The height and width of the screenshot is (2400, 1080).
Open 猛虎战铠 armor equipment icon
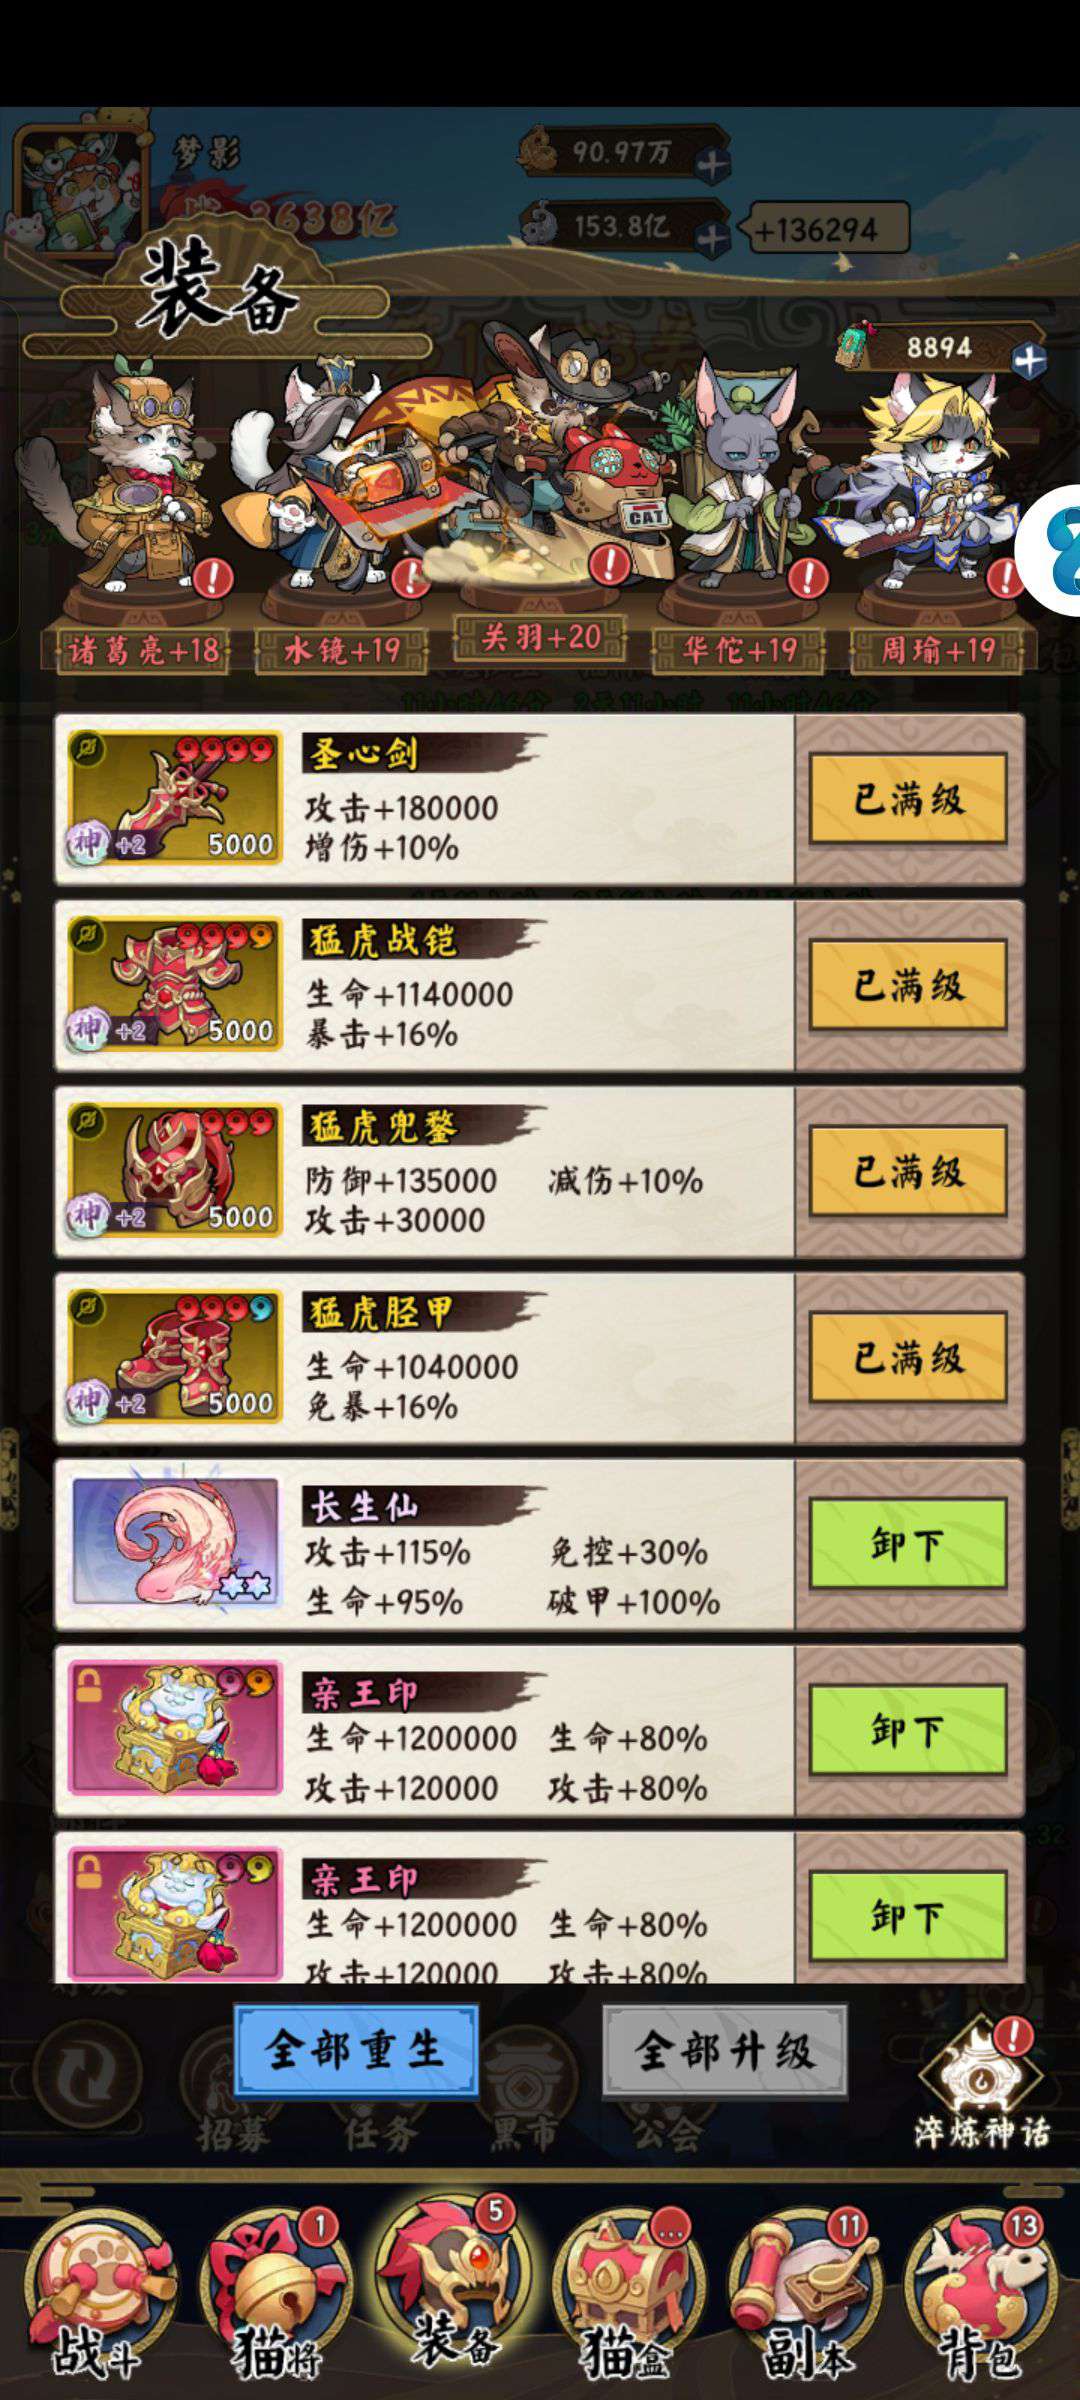click(x=175, y=985)
